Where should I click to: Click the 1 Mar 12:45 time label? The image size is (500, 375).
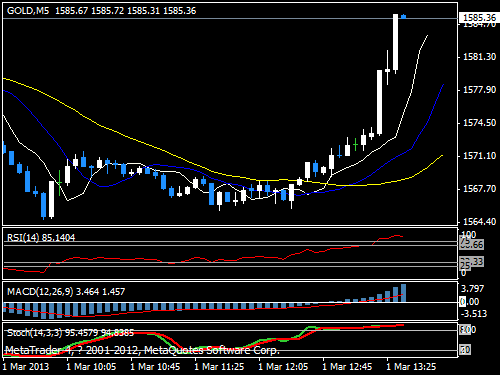pyautogui.click(x=347, y=367)
